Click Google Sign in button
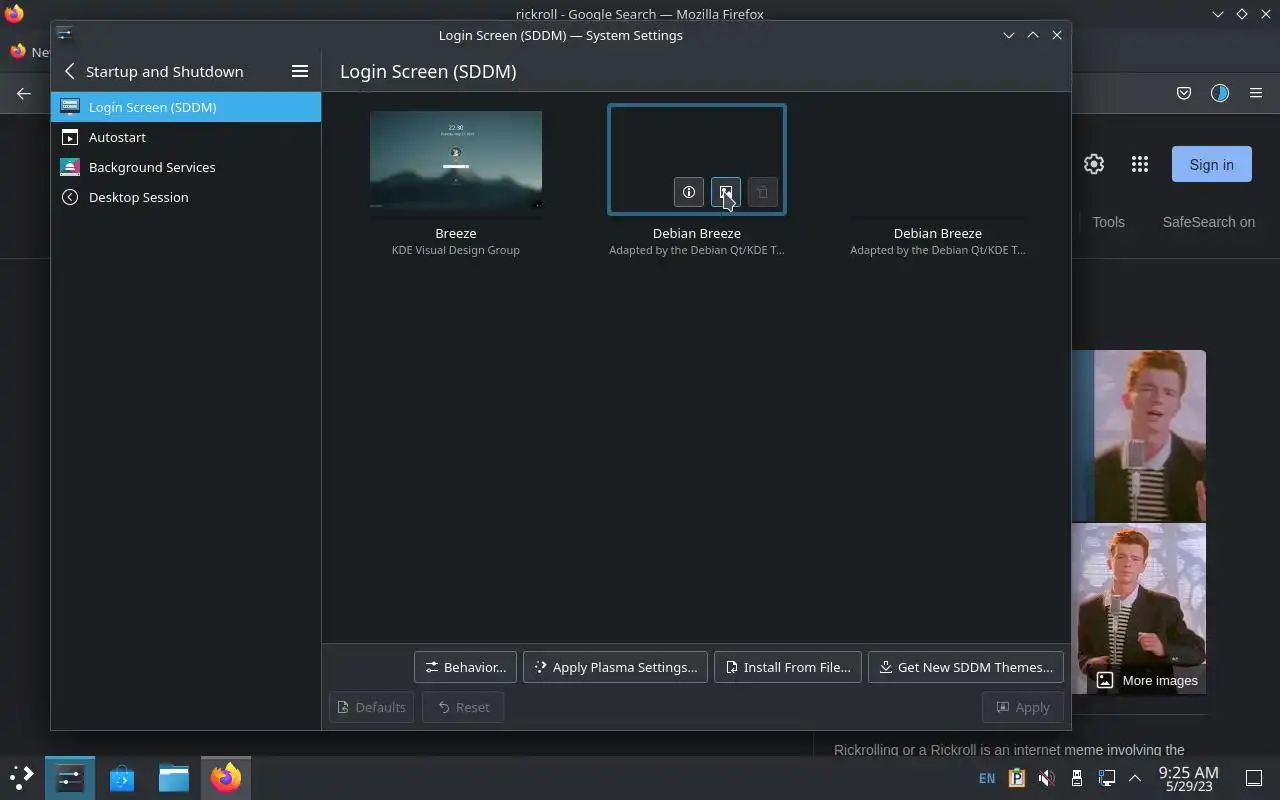The width and height of the screenshot is (1280, 800). (x=1211, y=164)
